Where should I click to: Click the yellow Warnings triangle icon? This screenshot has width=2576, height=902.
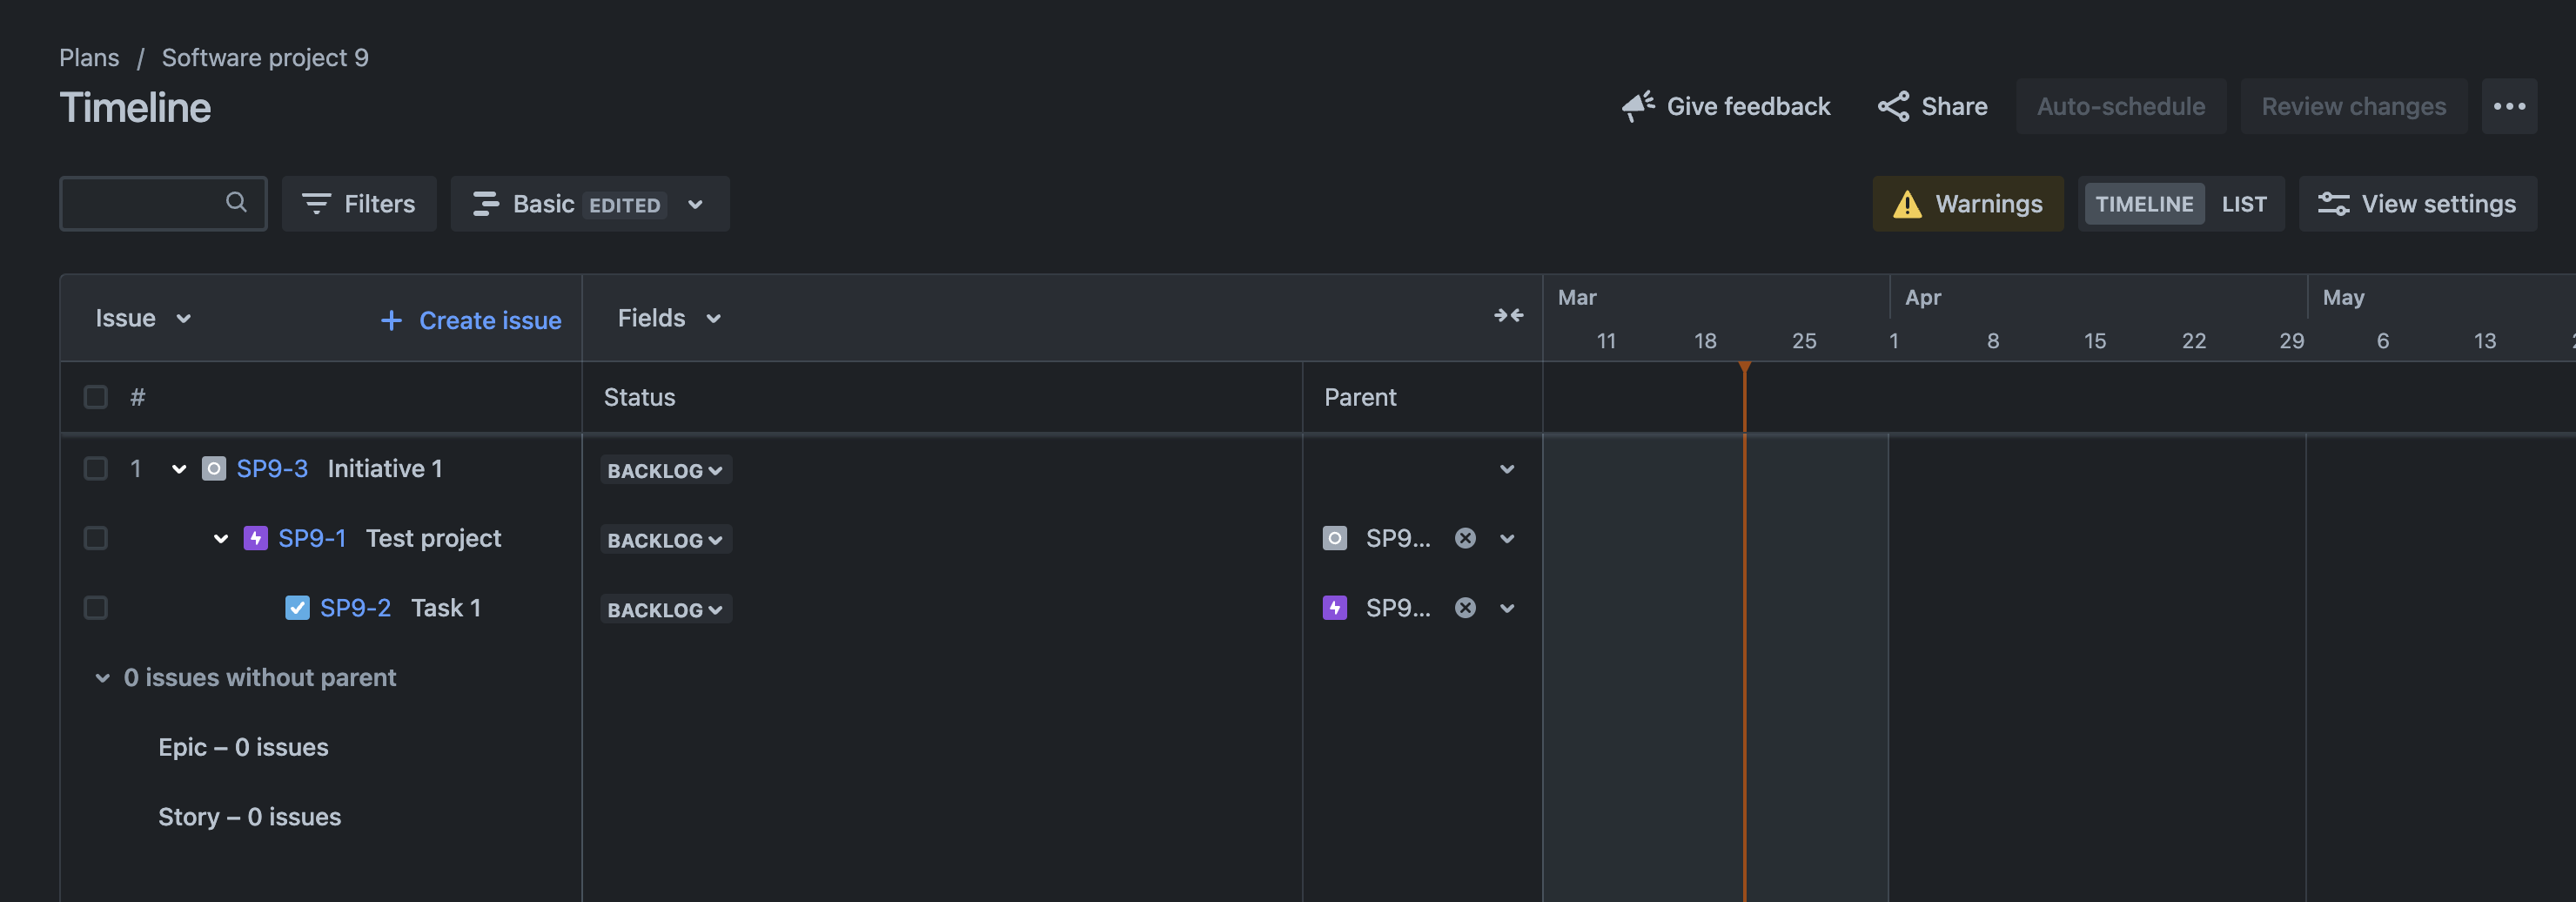(1906, 204)
